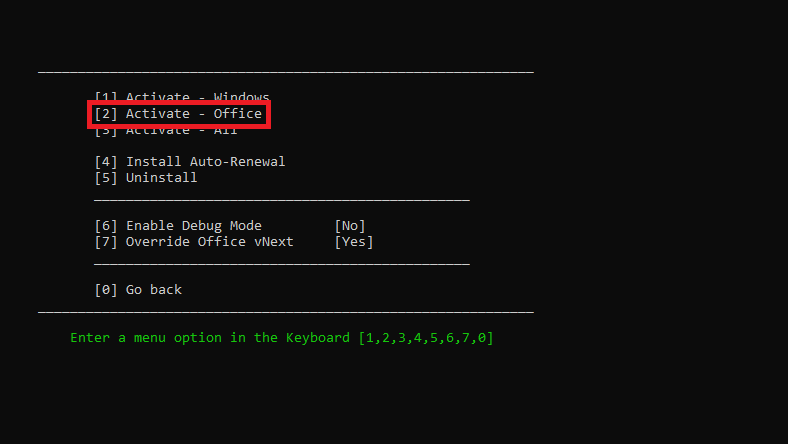The height and width of the screenshot is (444, 788).
Task: Click the [No] debug mode value
Action: tap(350, 226)
